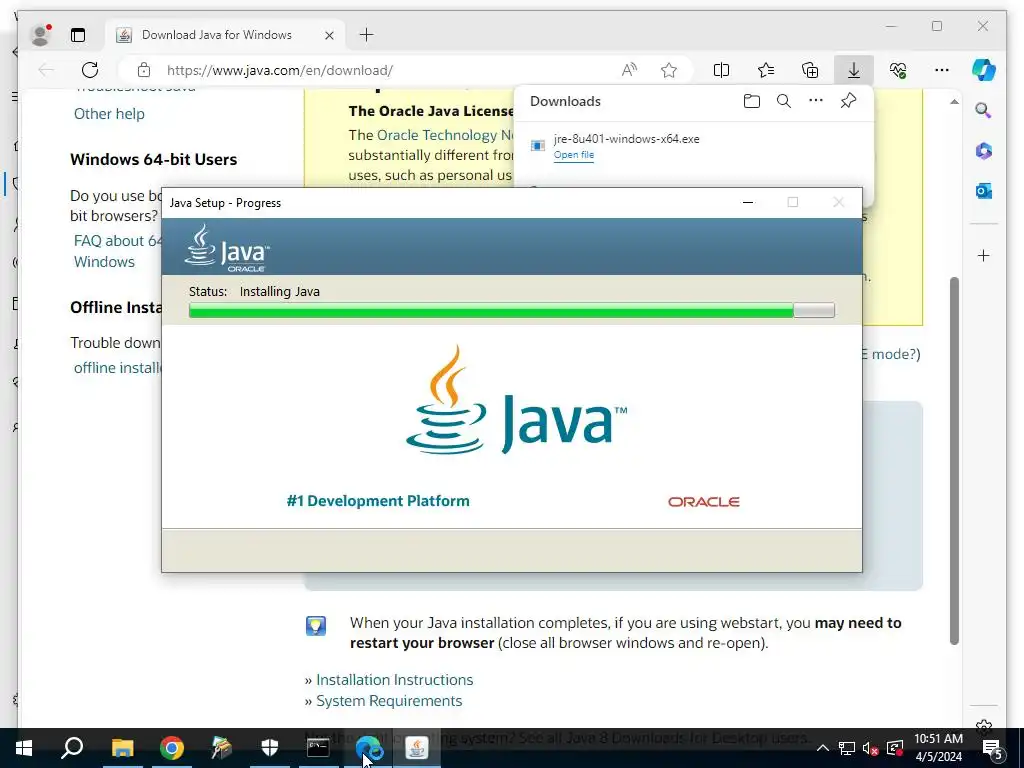Open the Outlook sidebar icon
This screenshot has height=768, width=1024.
click(984, 191)
